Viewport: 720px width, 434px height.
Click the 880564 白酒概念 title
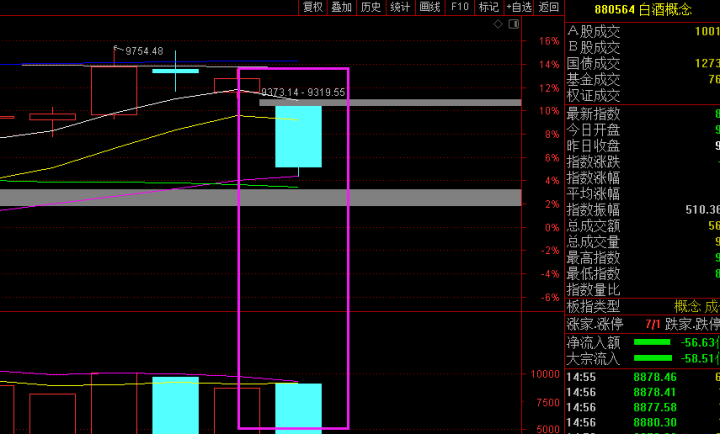pyautogui.click(x=643, y=8)
